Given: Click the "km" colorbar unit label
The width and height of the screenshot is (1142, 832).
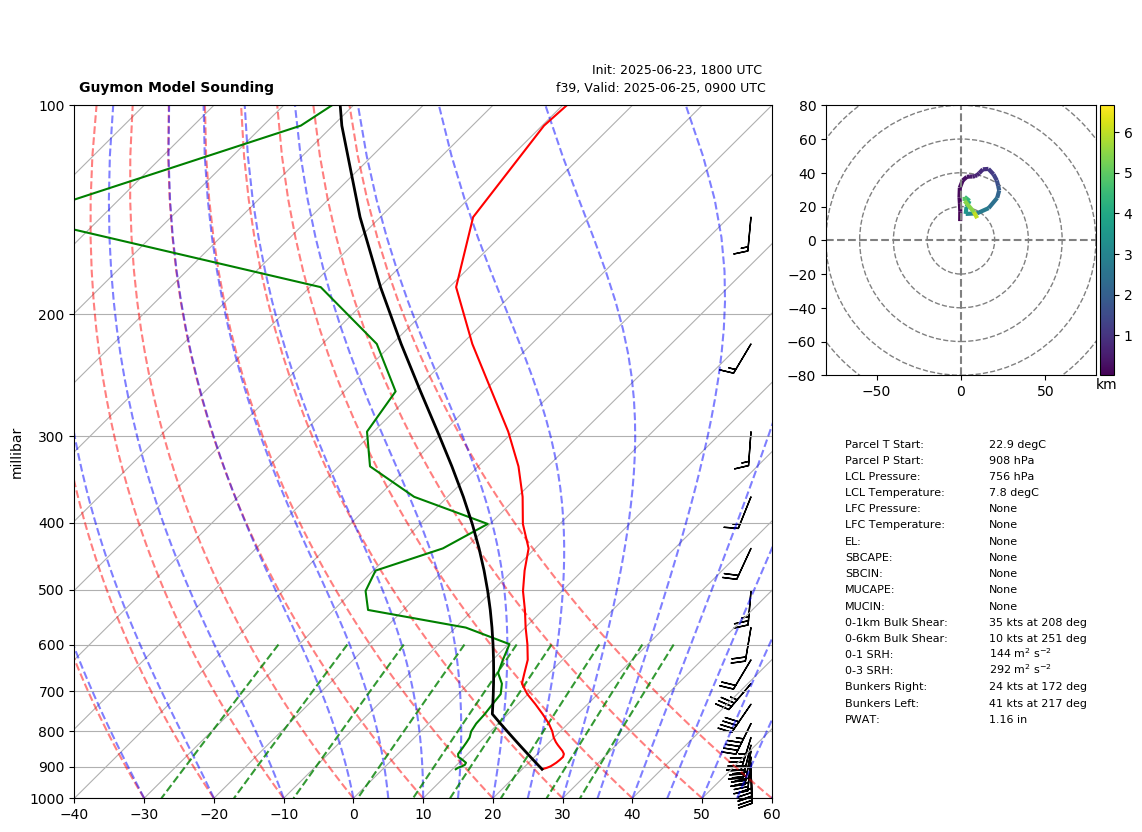Looking at the screenshot, I should 1106,384.
